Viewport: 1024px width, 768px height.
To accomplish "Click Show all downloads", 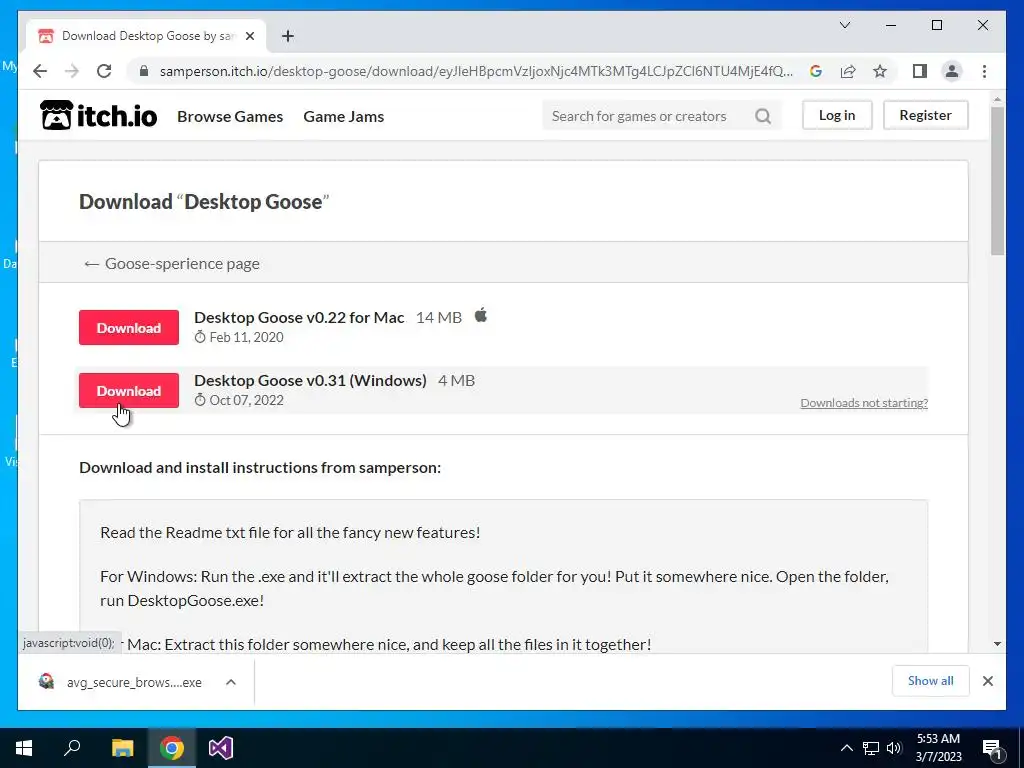I will pos(931,681).
